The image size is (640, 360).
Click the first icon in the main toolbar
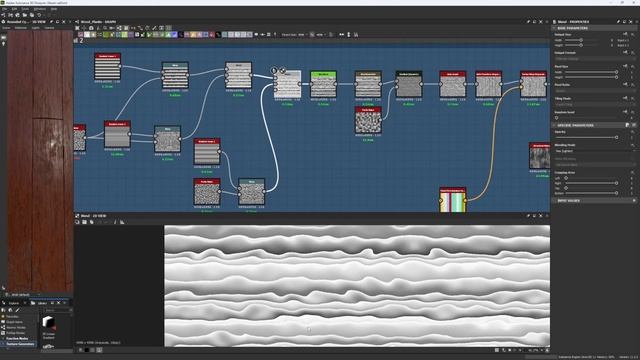point(3,15)
